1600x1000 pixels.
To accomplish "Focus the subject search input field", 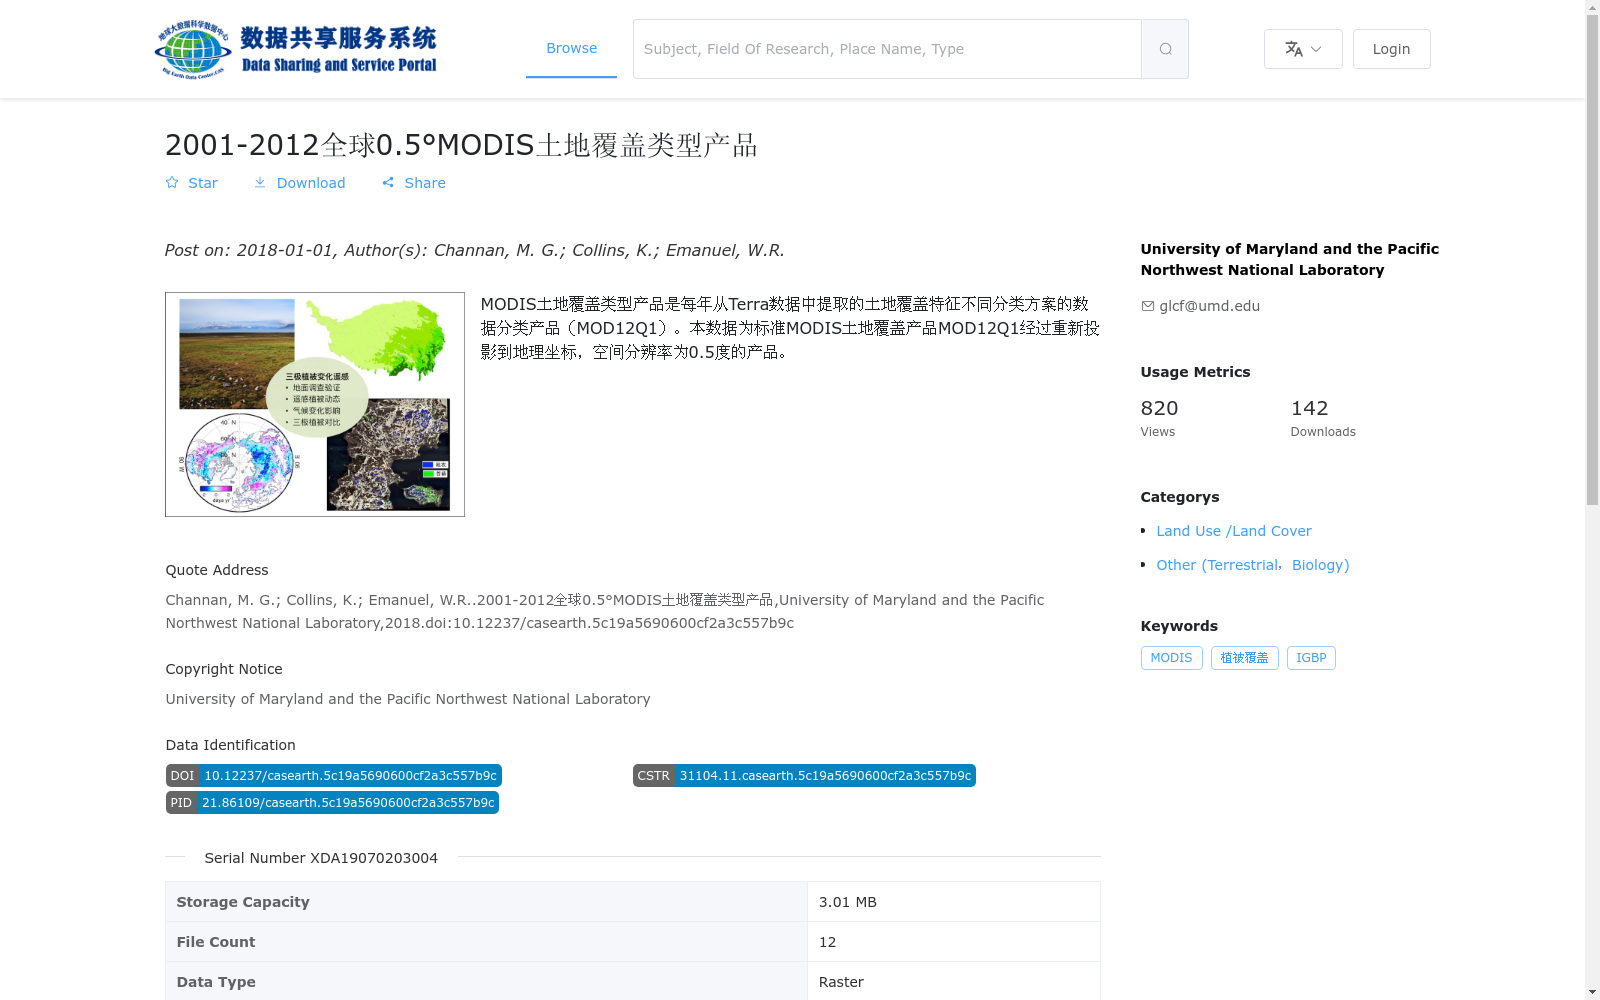I will 887,49.
